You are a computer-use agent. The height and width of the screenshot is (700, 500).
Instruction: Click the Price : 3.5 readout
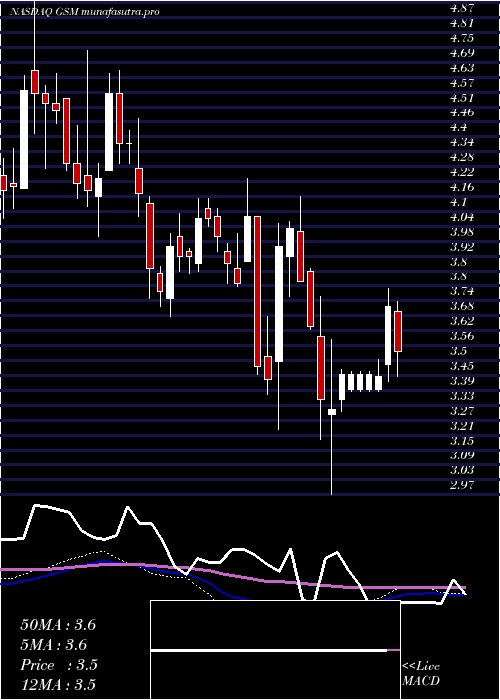59,665
